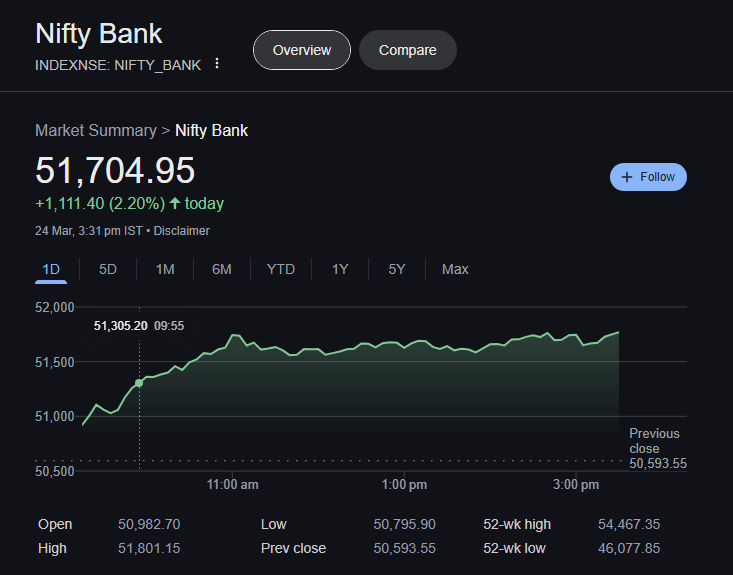
Task: Select the 5D time range tab
Action: click(108, 269)
